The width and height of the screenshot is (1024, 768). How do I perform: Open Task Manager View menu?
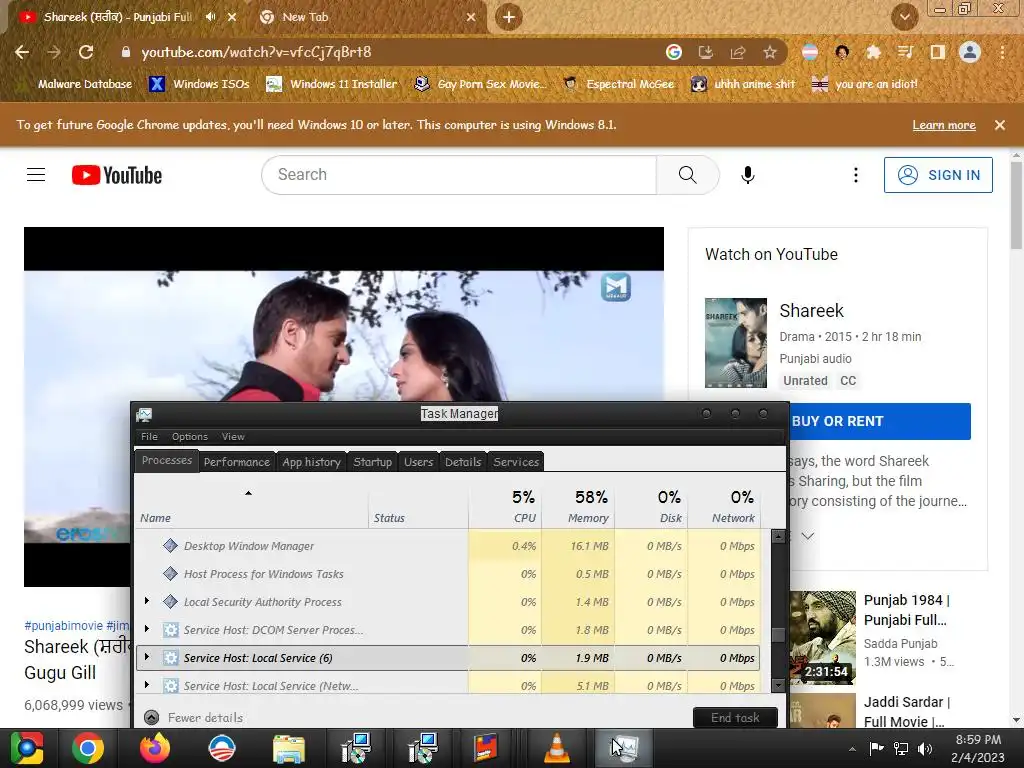point(233,437)
